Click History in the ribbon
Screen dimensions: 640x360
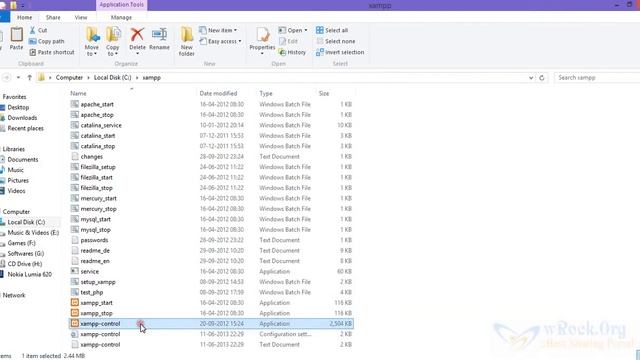pyautogui.click(x=292, y=52)
